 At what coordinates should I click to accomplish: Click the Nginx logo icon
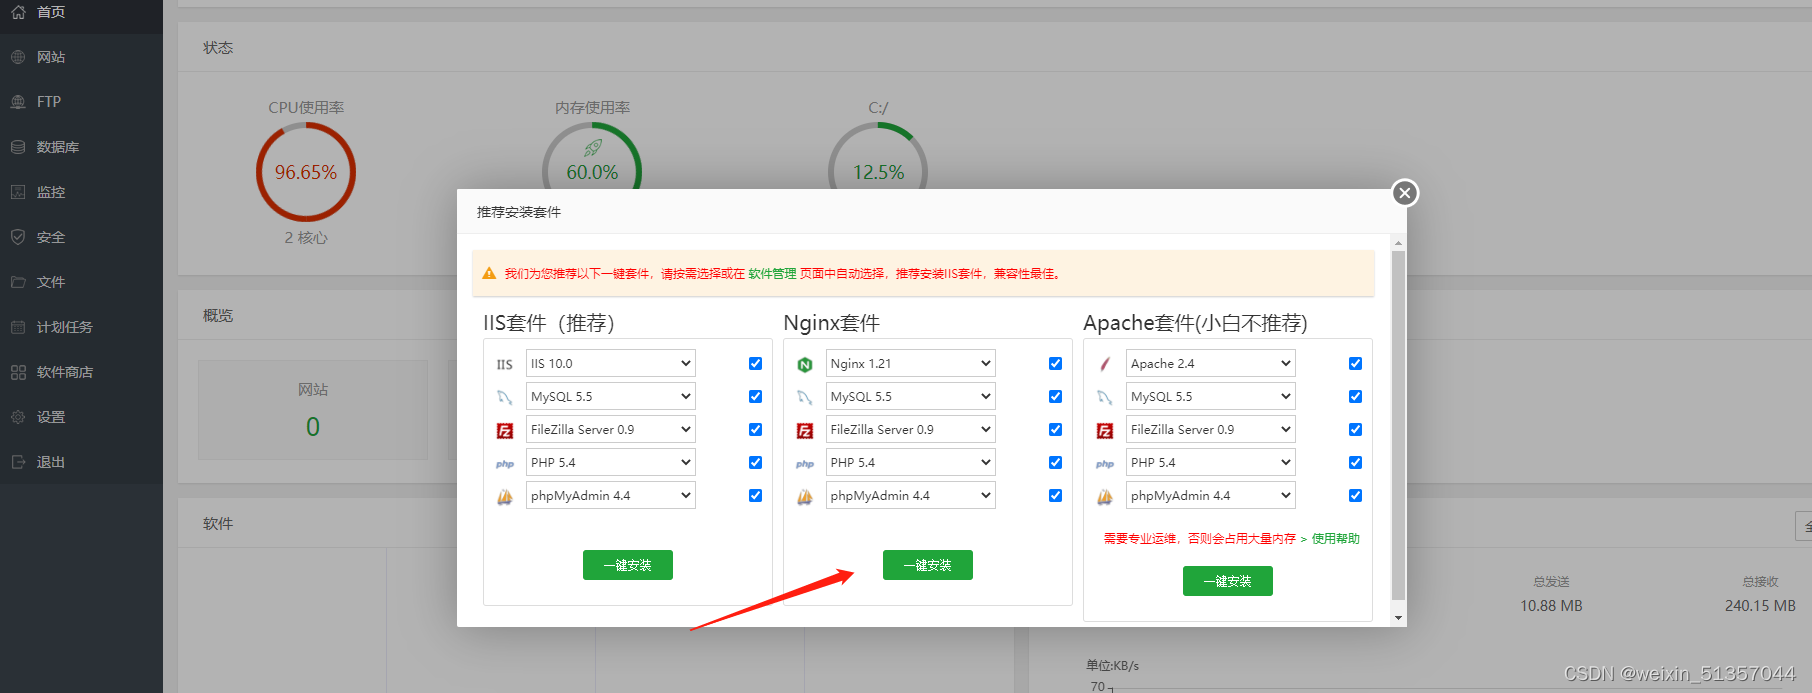click(805, 365)
